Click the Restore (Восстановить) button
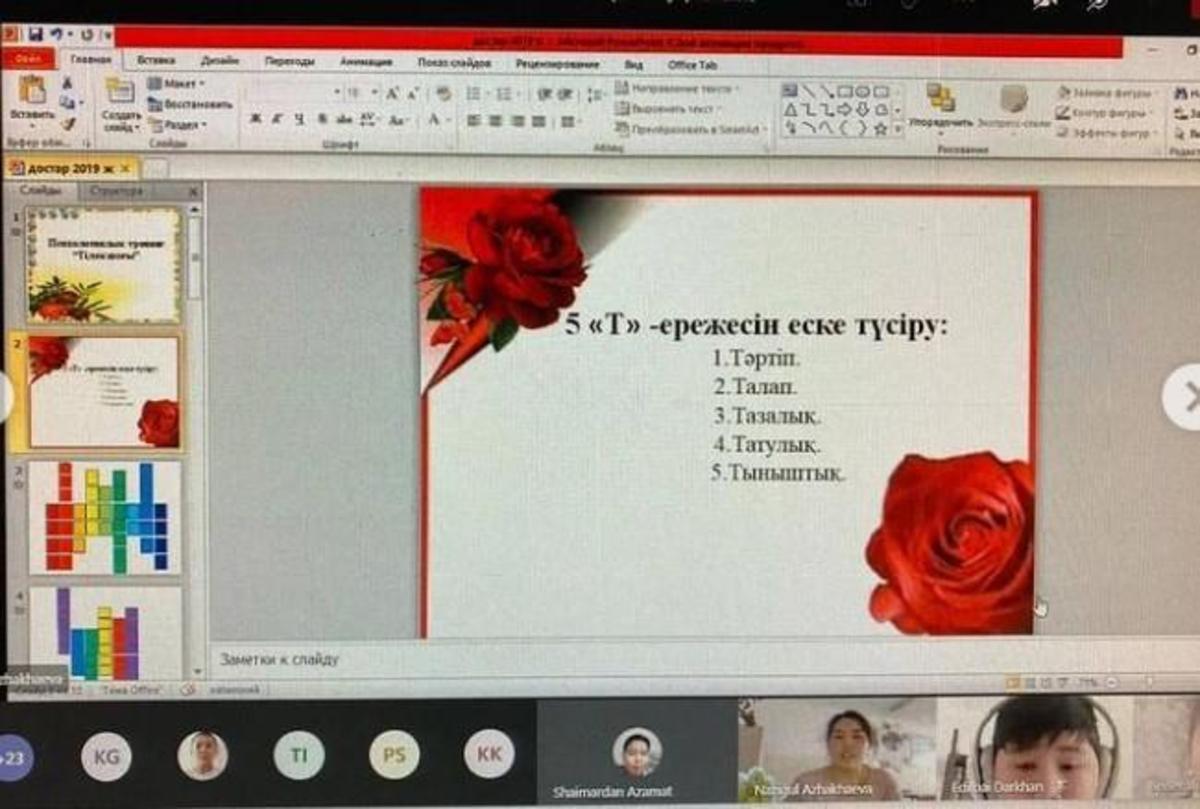This screenshot has height=809, width=1200. [x=190, y=104]
